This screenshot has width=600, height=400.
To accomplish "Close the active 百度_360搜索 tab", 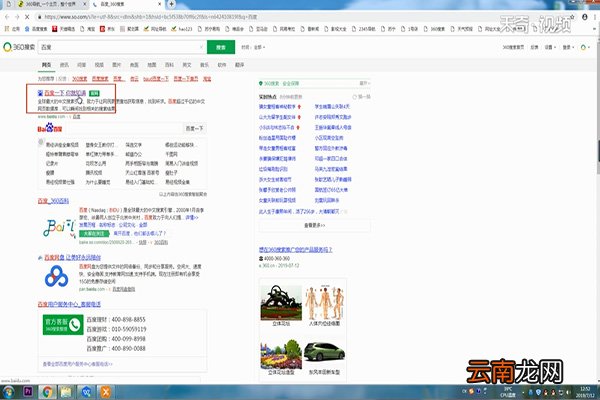I will [x=160, y=4].
